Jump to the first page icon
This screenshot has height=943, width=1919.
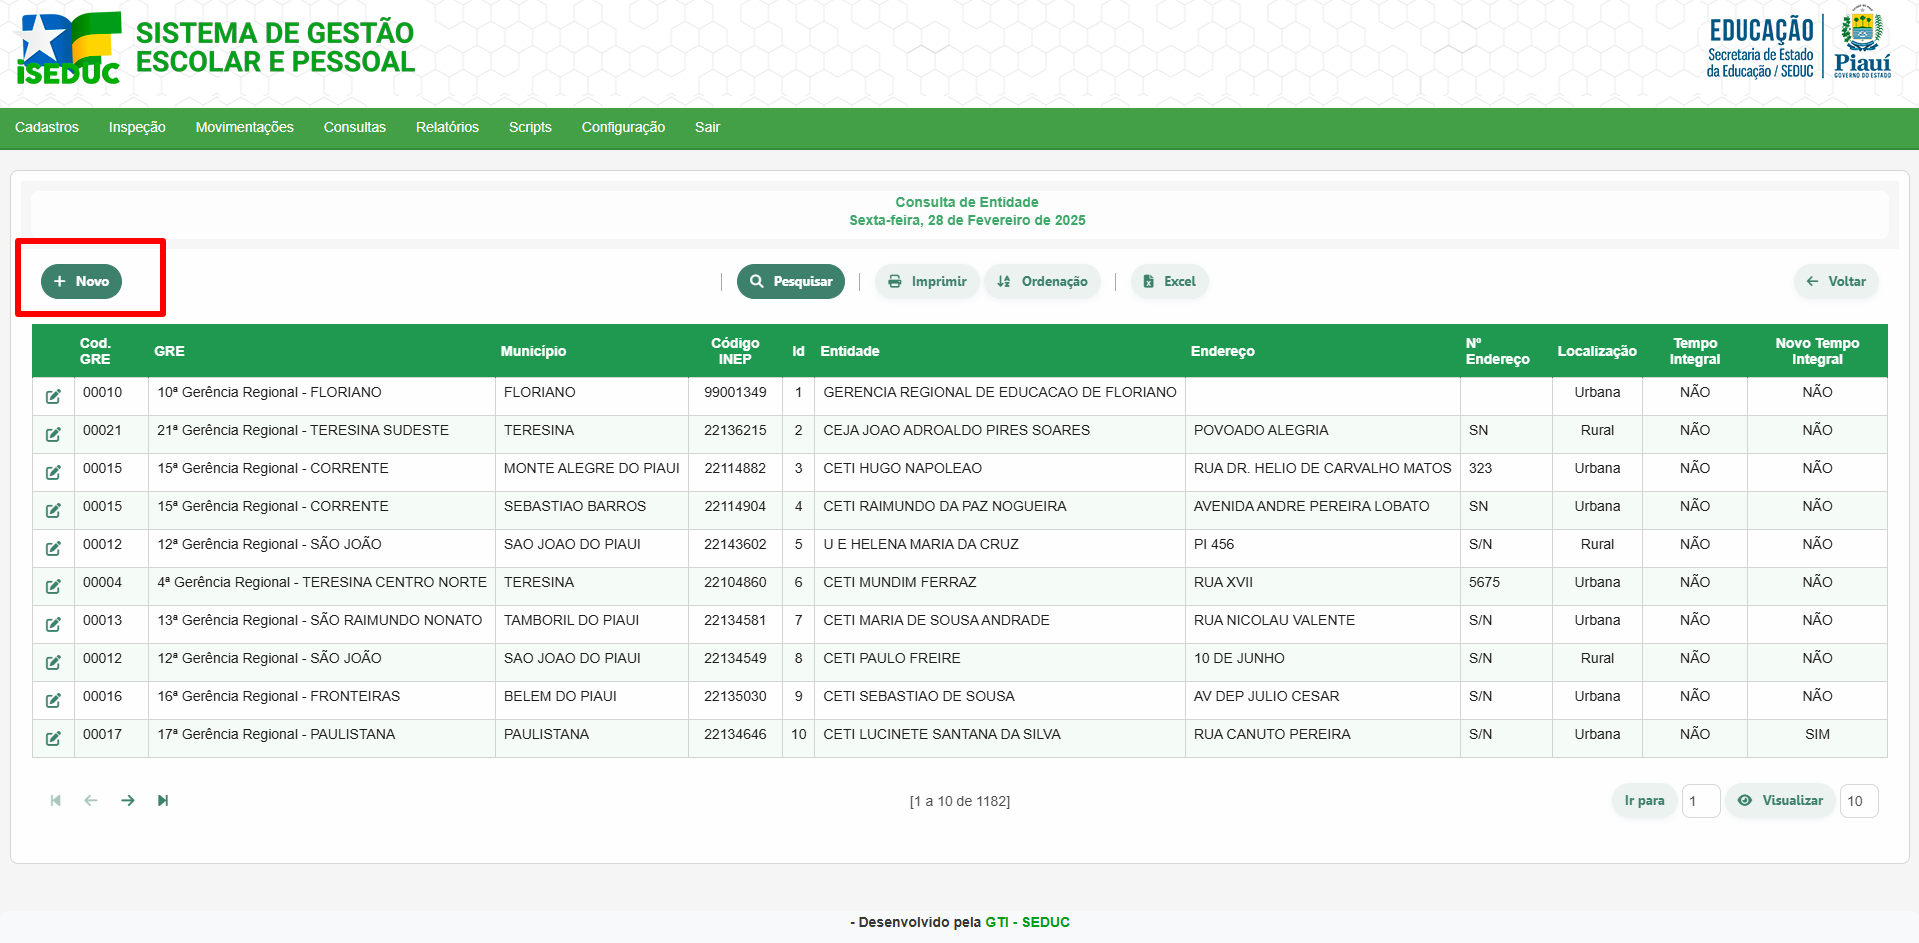[x=56, y=800]
